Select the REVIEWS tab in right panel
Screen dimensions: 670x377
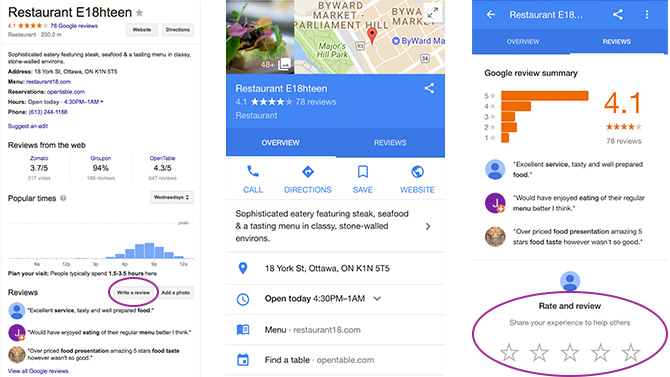[617, 41]
